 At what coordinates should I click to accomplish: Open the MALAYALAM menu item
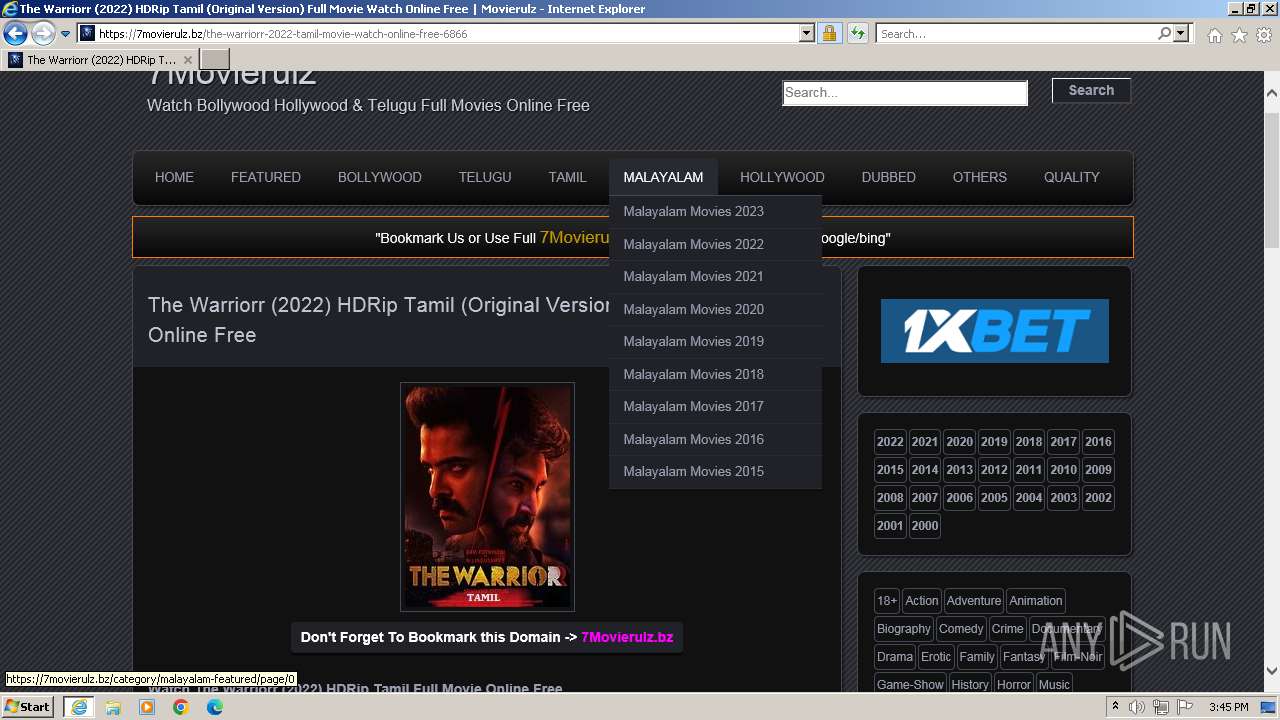tap(663, 177)
